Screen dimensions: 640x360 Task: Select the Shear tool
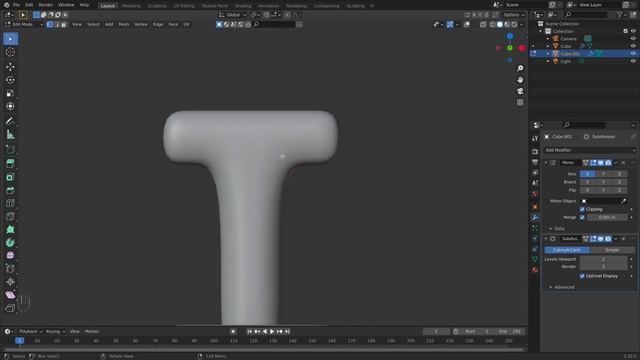click(10, 295)
